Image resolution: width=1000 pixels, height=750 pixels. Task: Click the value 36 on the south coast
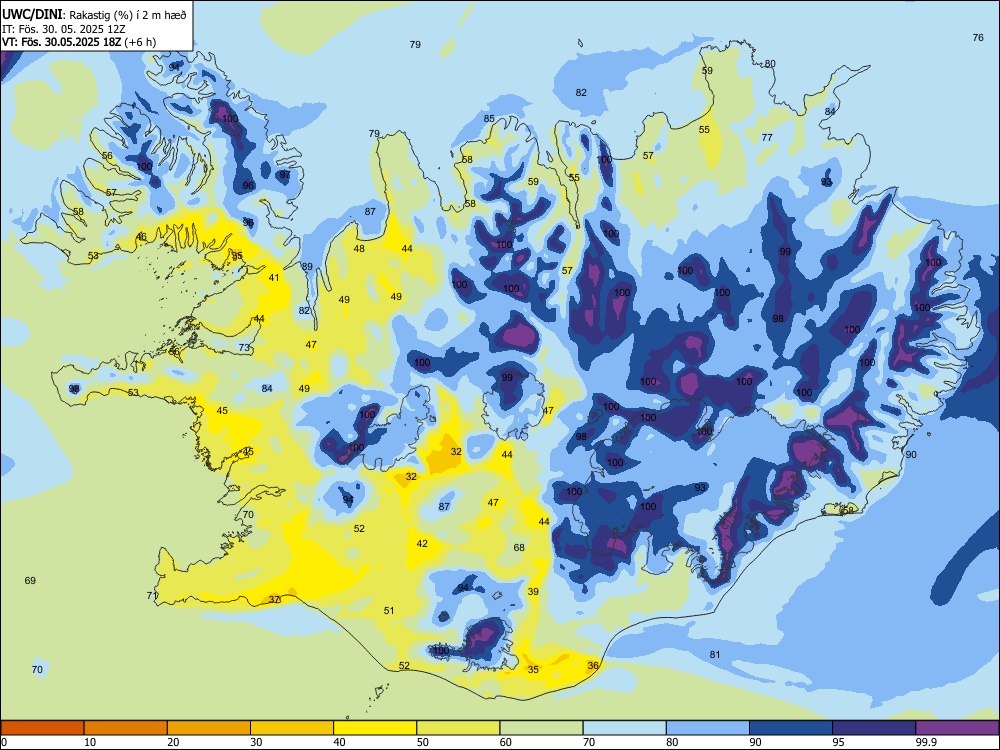tap(593, 665)
